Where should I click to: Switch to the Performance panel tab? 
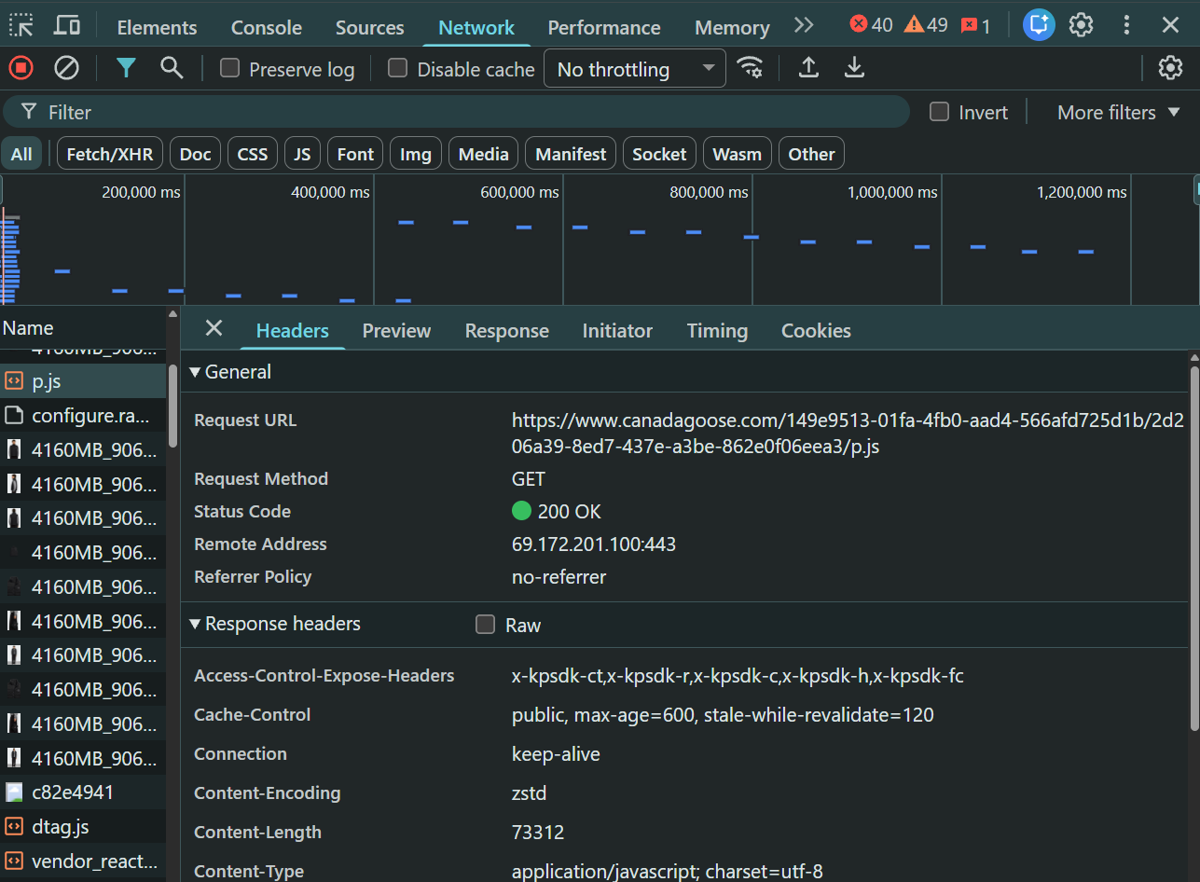(604, 27)
